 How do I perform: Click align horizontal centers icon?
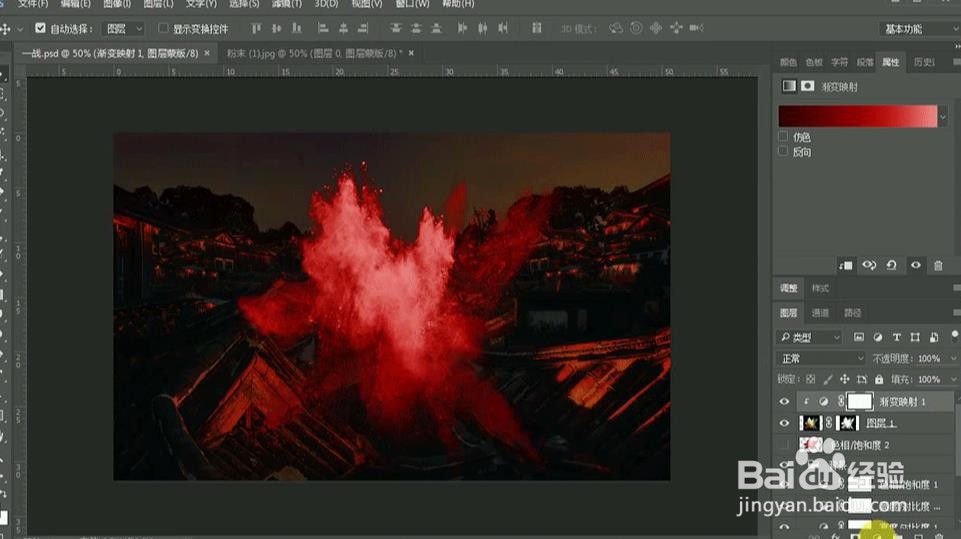pyautogui.click(x=343, y=28)
